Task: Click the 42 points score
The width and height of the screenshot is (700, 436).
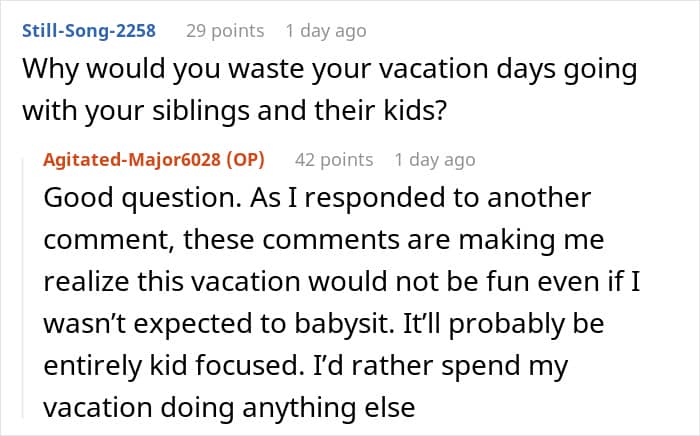Action: 334,160
